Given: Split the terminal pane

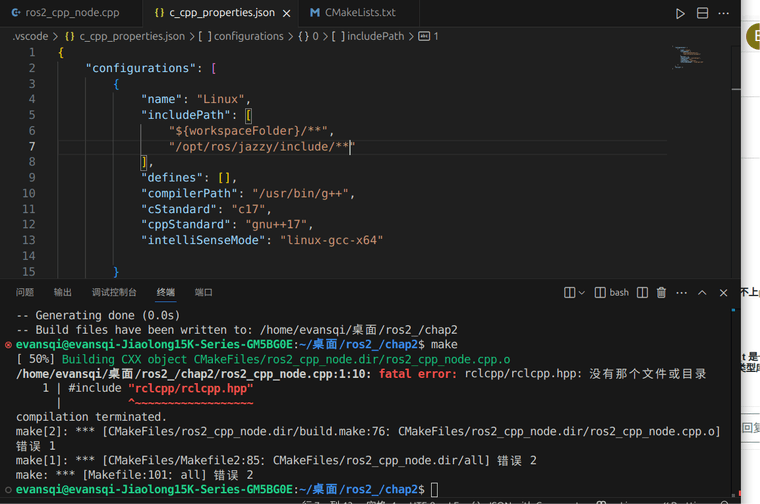Looking at the screenshot, I should (642, 293).
